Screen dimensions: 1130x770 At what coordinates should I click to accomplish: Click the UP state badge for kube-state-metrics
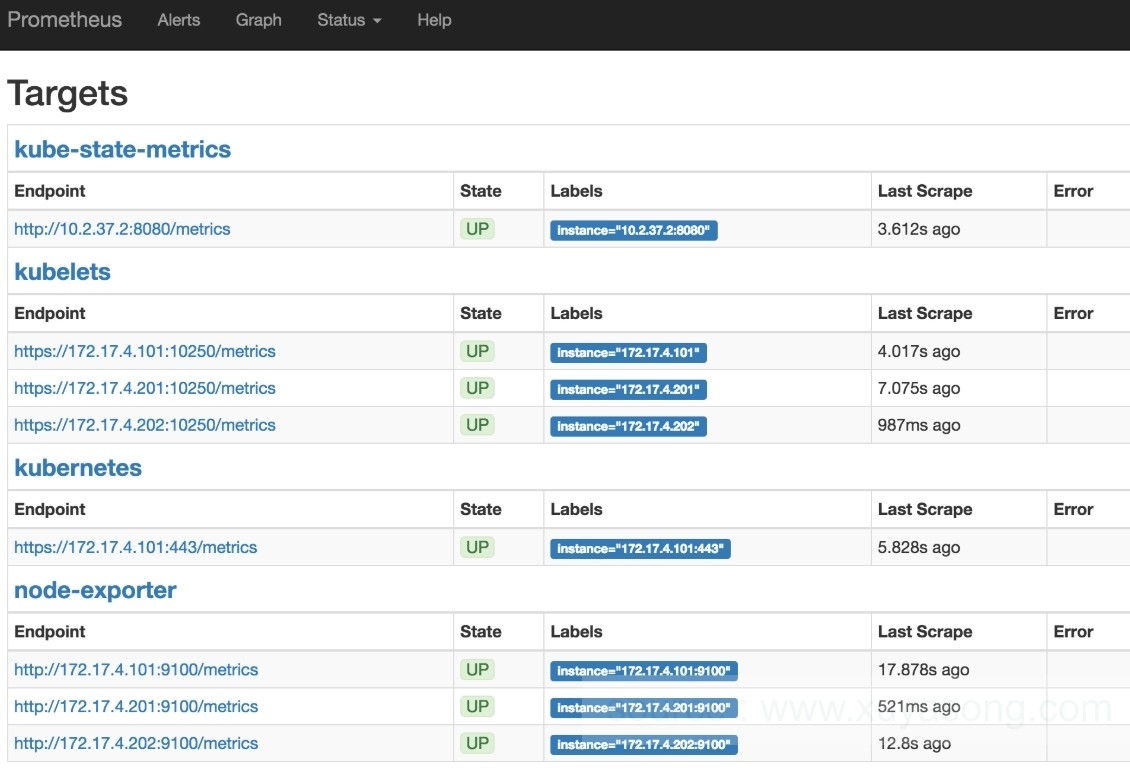[x=478, y=229]
